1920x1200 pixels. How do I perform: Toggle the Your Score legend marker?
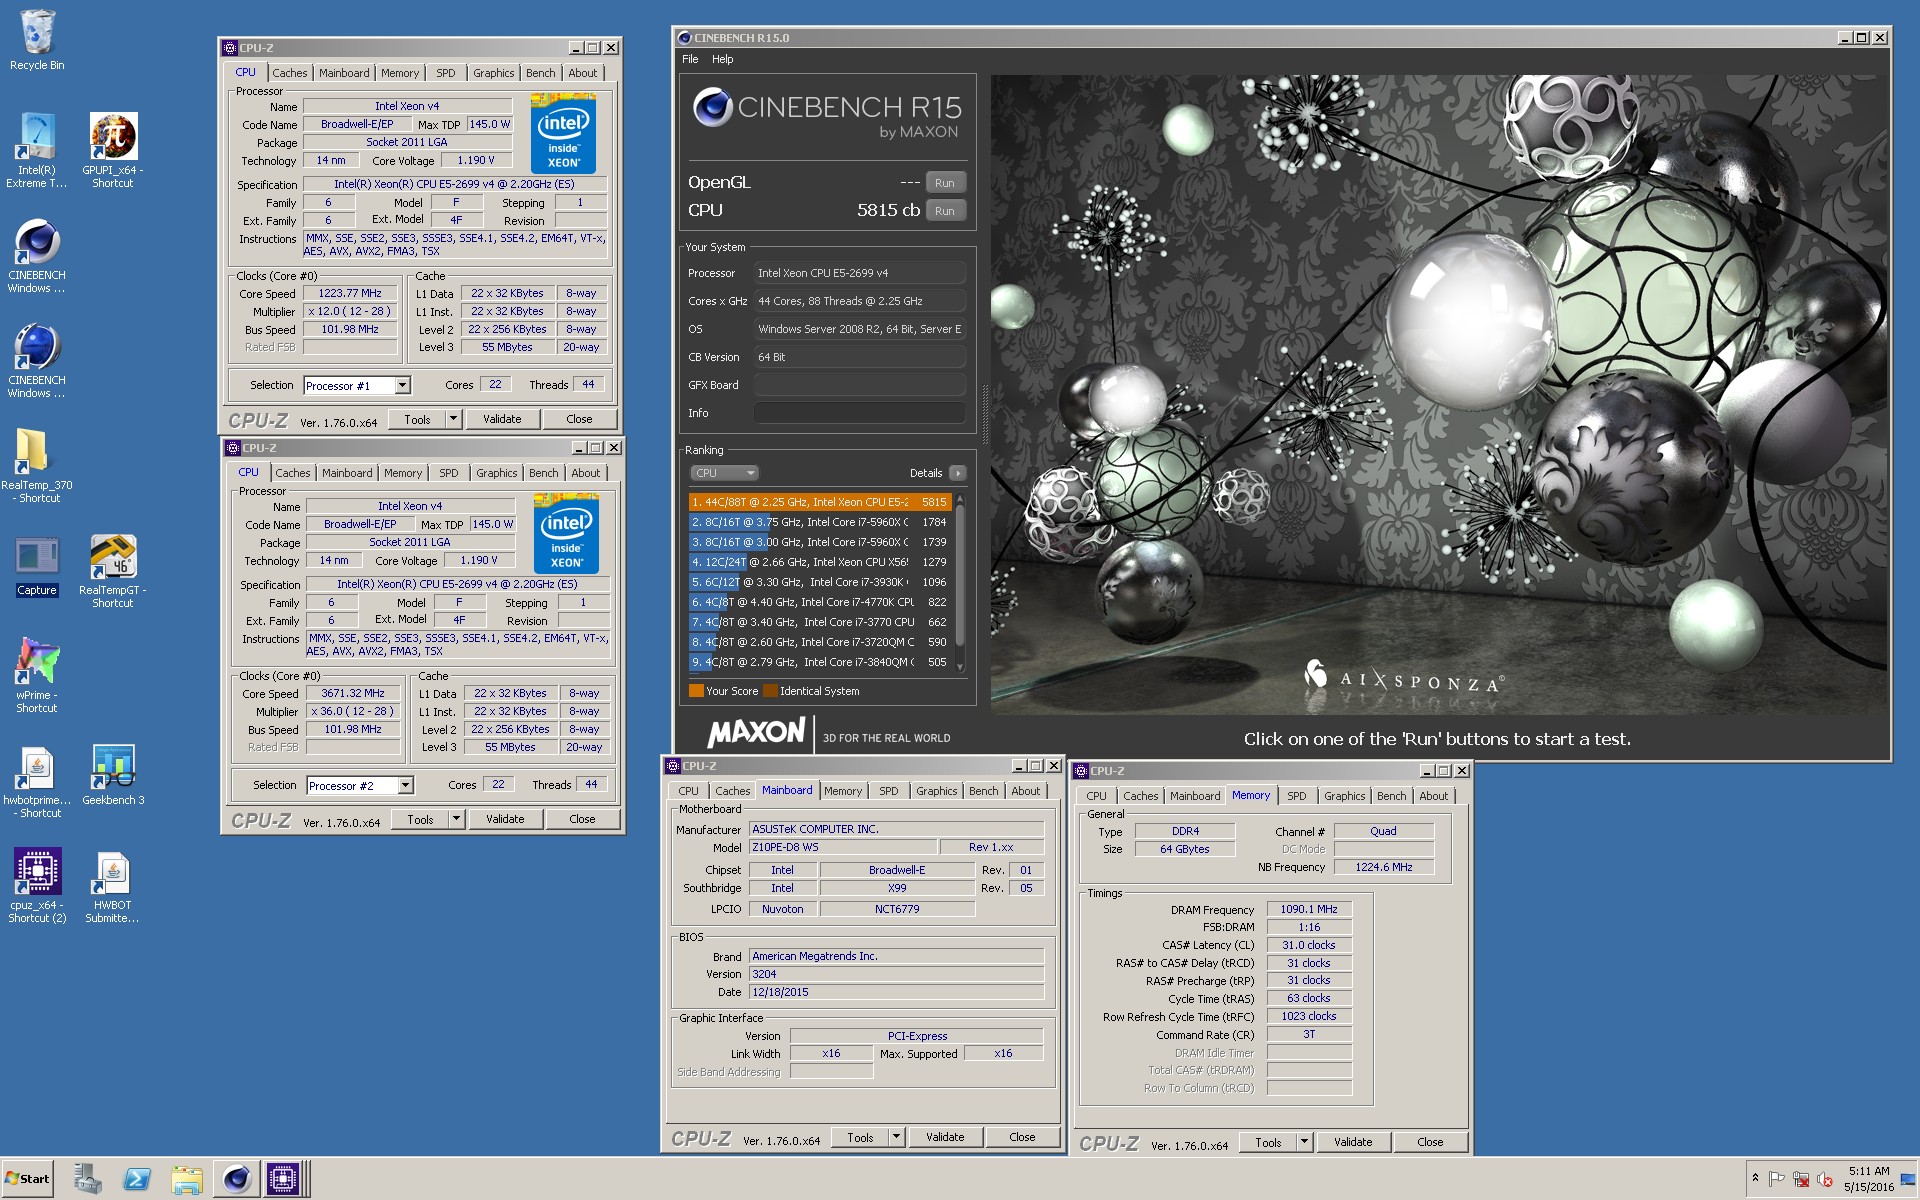(x=697, y=690)
